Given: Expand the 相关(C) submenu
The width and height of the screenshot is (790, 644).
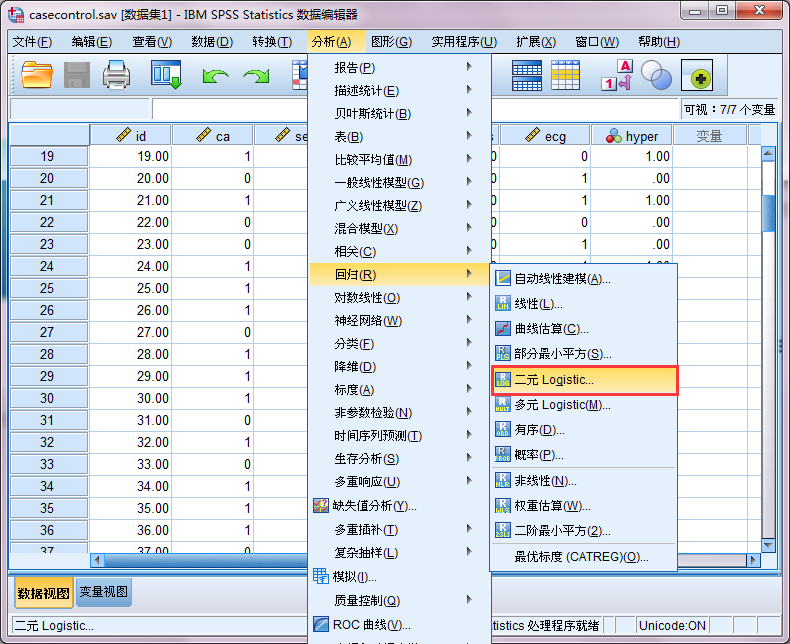Looking at the screenshot, I should click(x=400, y=251).
